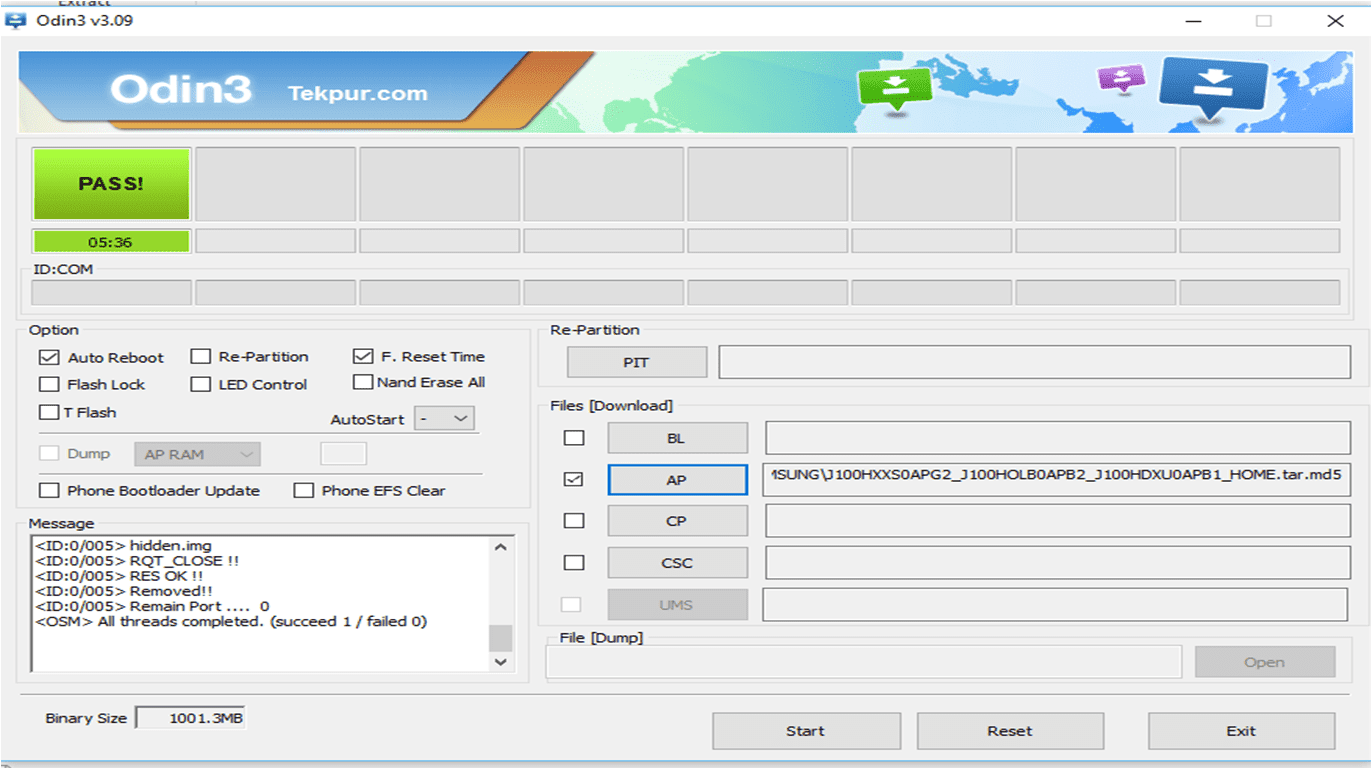
Task: Click the "RQT_CLOSE !!" log line
Action: [x=137, y=561]
